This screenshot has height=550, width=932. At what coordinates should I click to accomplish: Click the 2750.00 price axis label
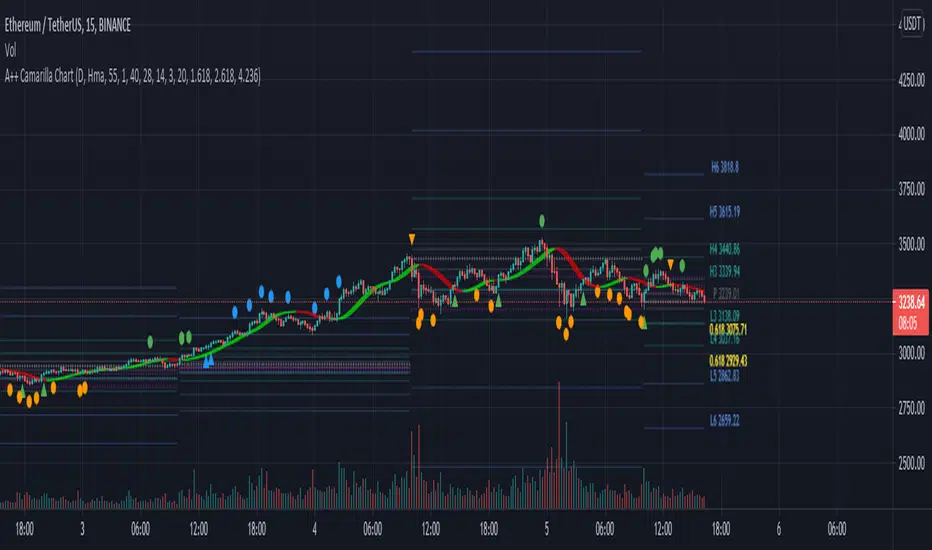pos(911,408)
